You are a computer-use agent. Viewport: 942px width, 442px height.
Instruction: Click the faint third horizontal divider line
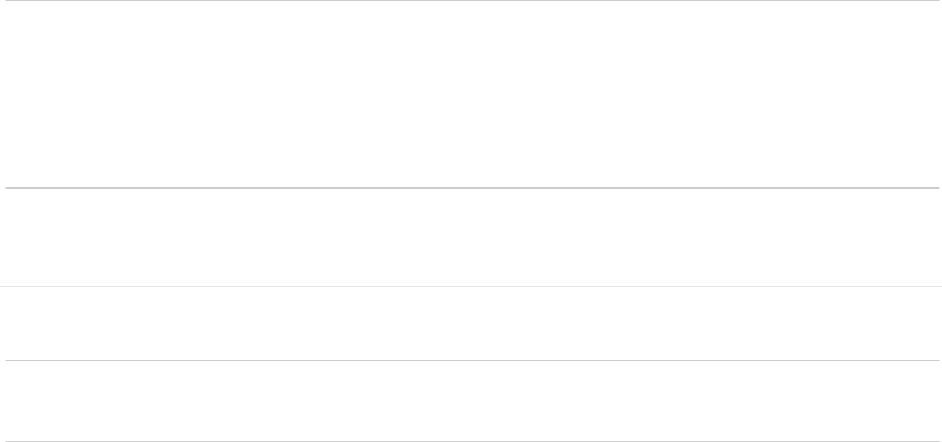point(471,287)
